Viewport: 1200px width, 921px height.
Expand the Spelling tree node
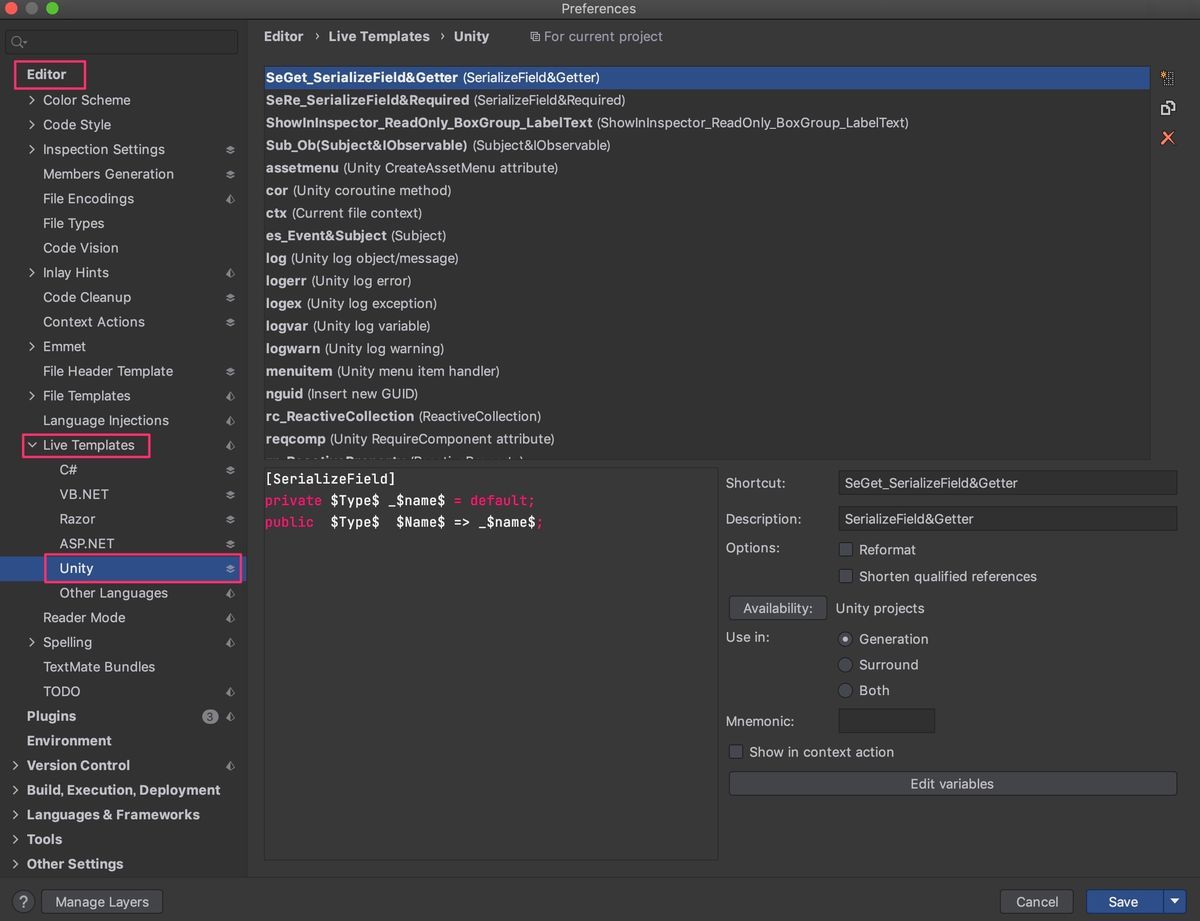[x=32, y=642]
